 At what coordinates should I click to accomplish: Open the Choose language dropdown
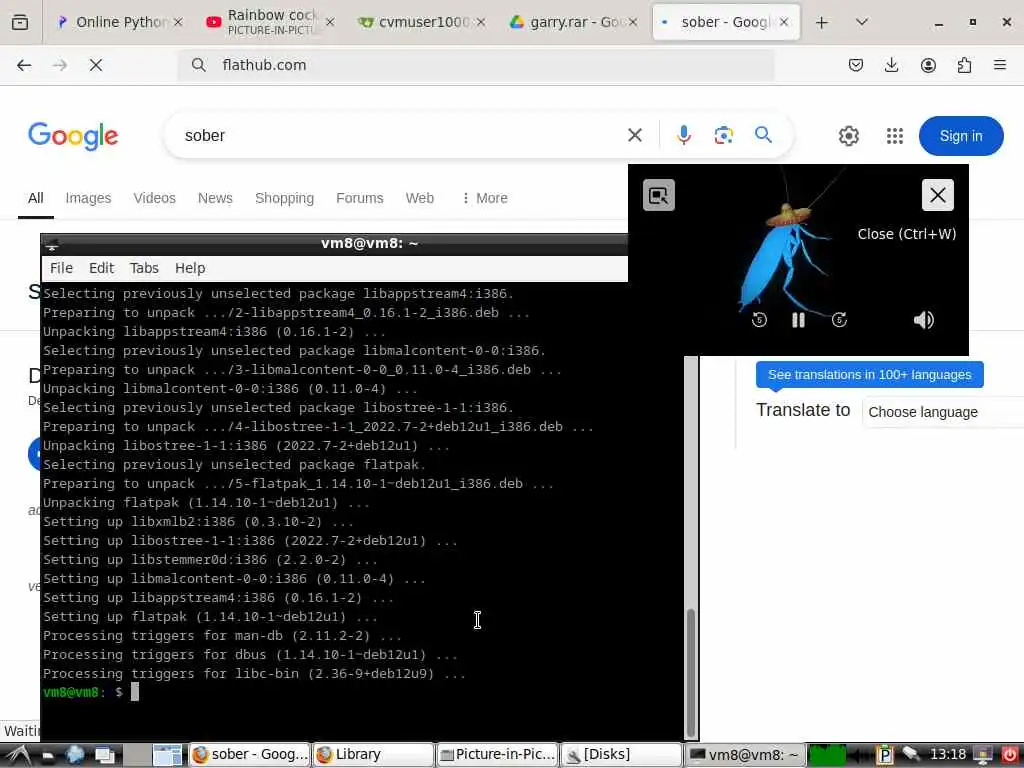pyautogui.click(x=943, y=412)
